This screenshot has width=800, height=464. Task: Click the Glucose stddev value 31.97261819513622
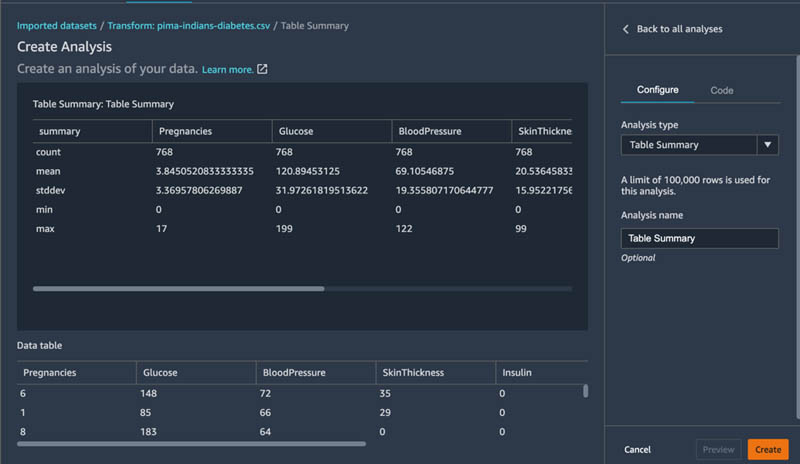(x=321, y=190)
